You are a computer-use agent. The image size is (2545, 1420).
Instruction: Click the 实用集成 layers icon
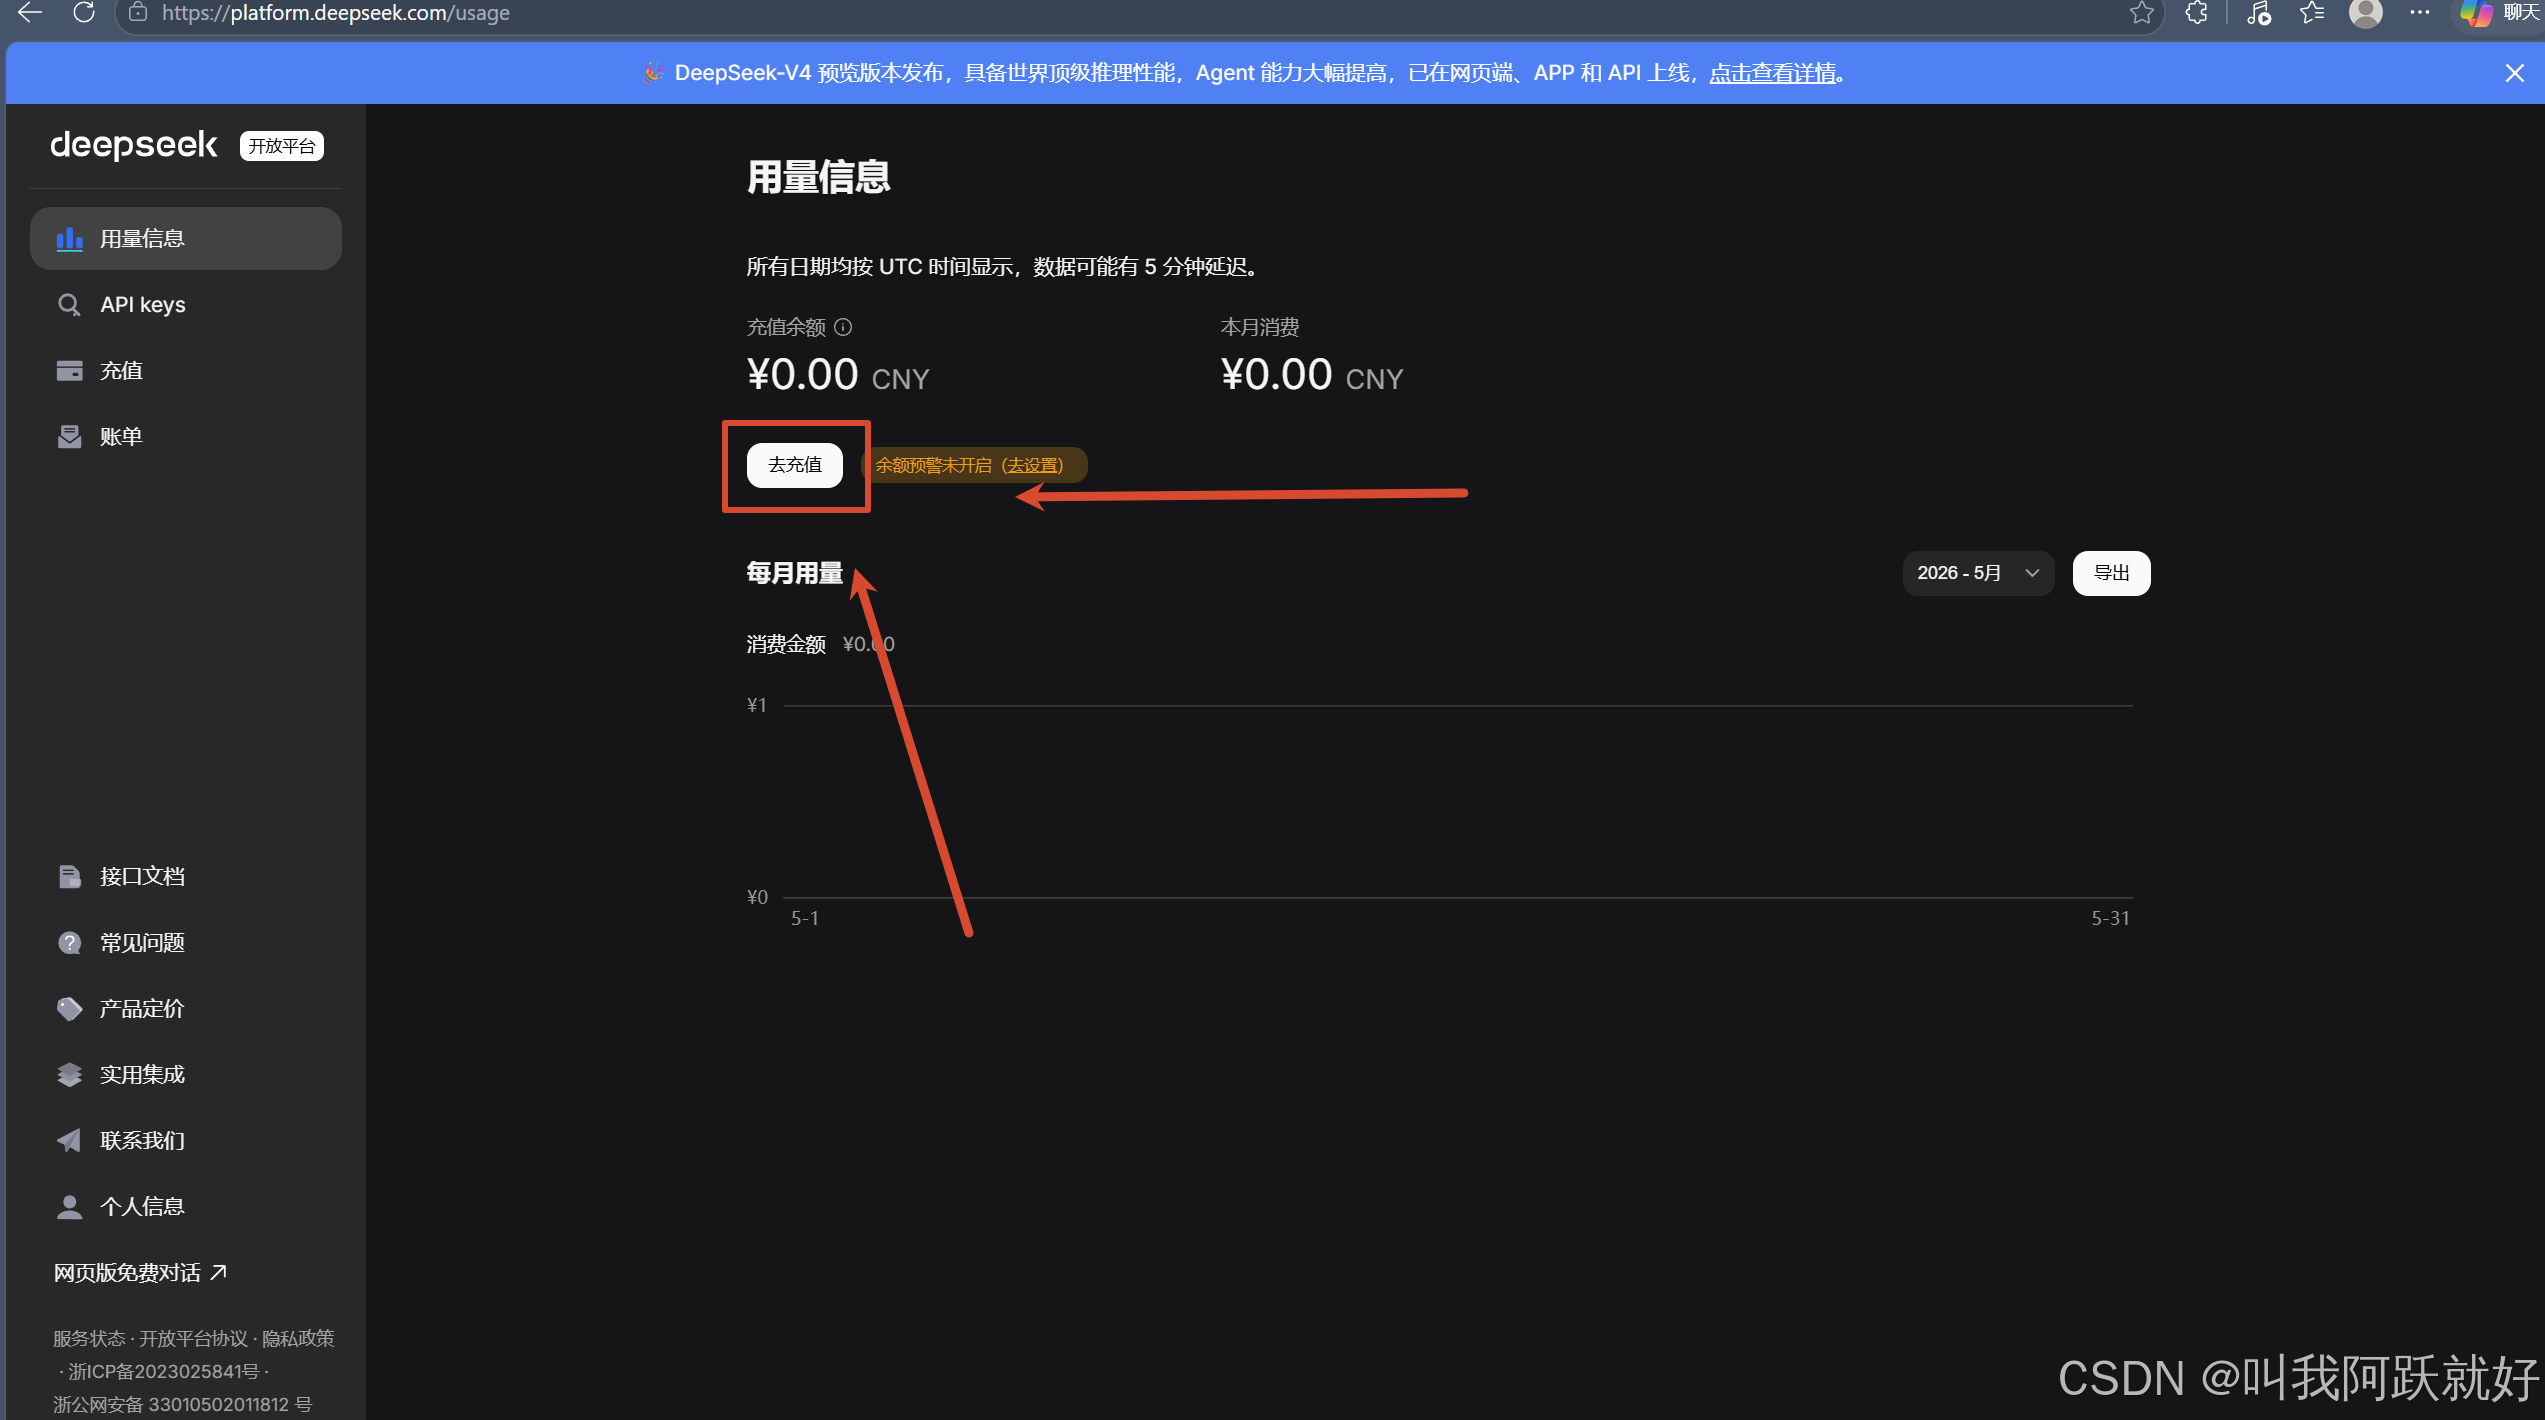tap(69, 1075)
